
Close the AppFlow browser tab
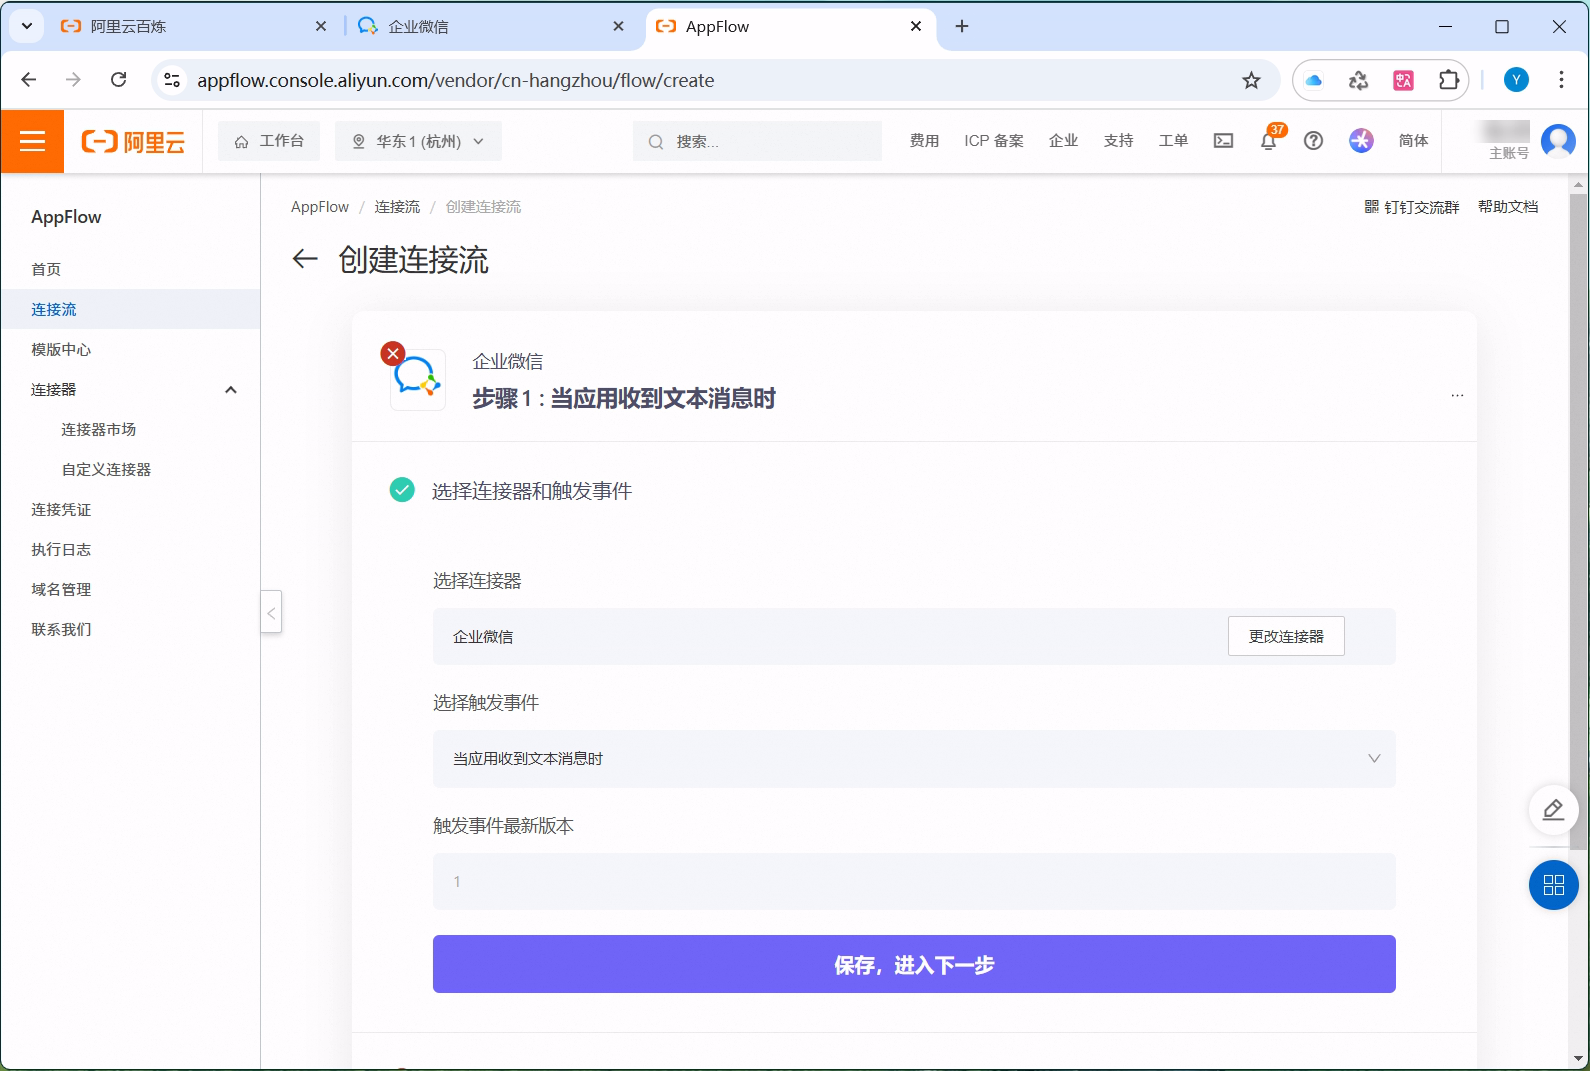click(916, 26)
